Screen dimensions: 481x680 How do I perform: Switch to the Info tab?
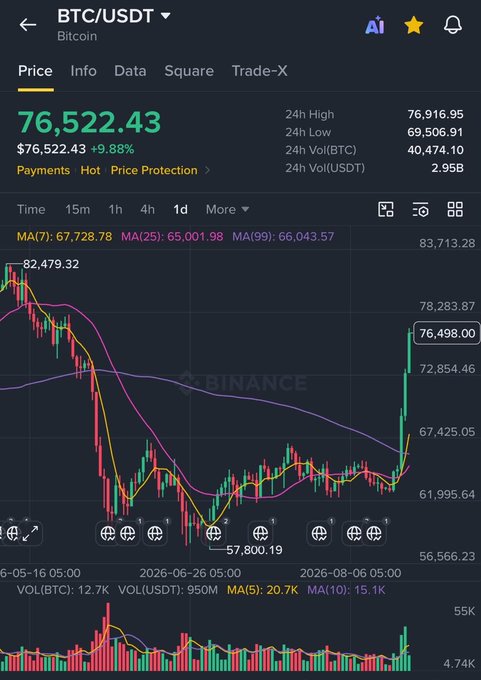click(83, 71)
